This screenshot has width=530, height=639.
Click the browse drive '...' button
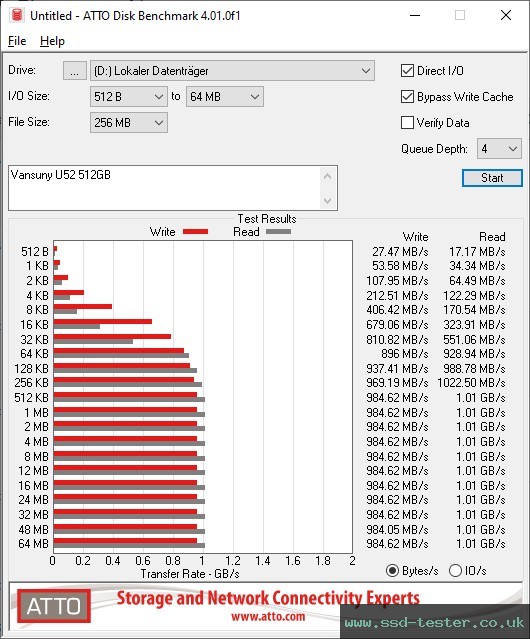(75, 71)
